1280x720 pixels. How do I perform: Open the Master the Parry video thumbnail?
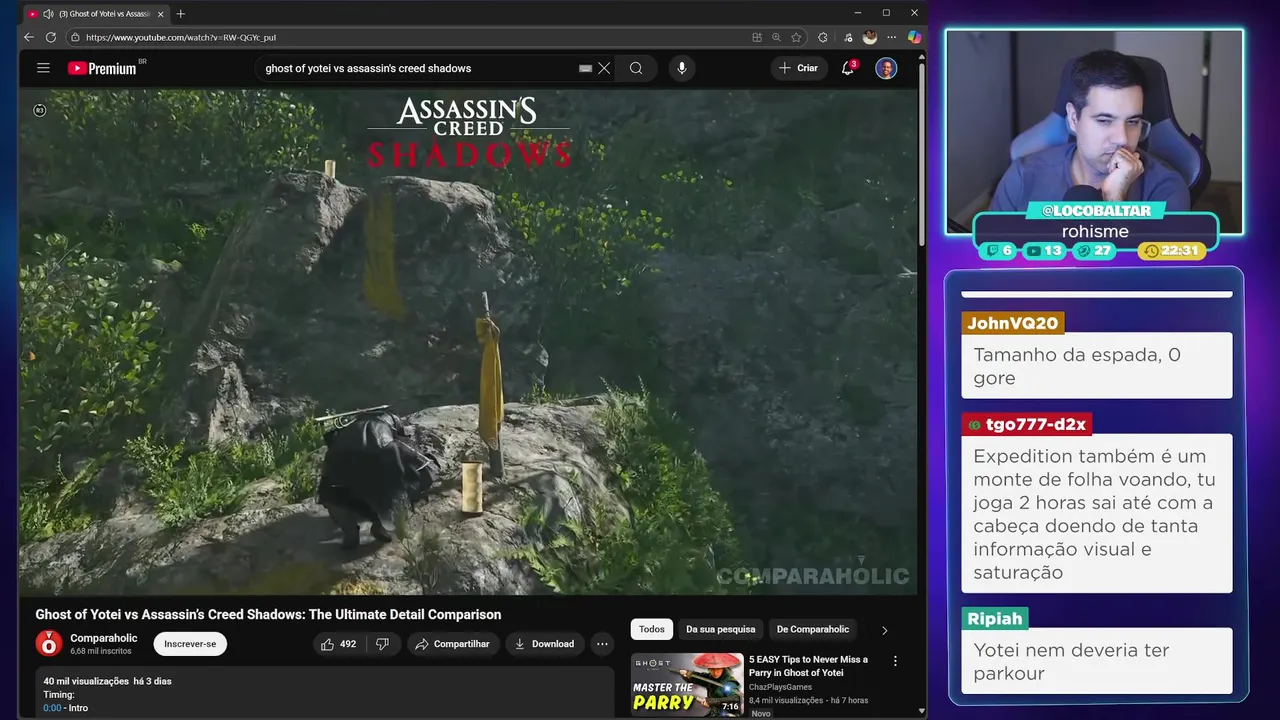click(687, 685)
